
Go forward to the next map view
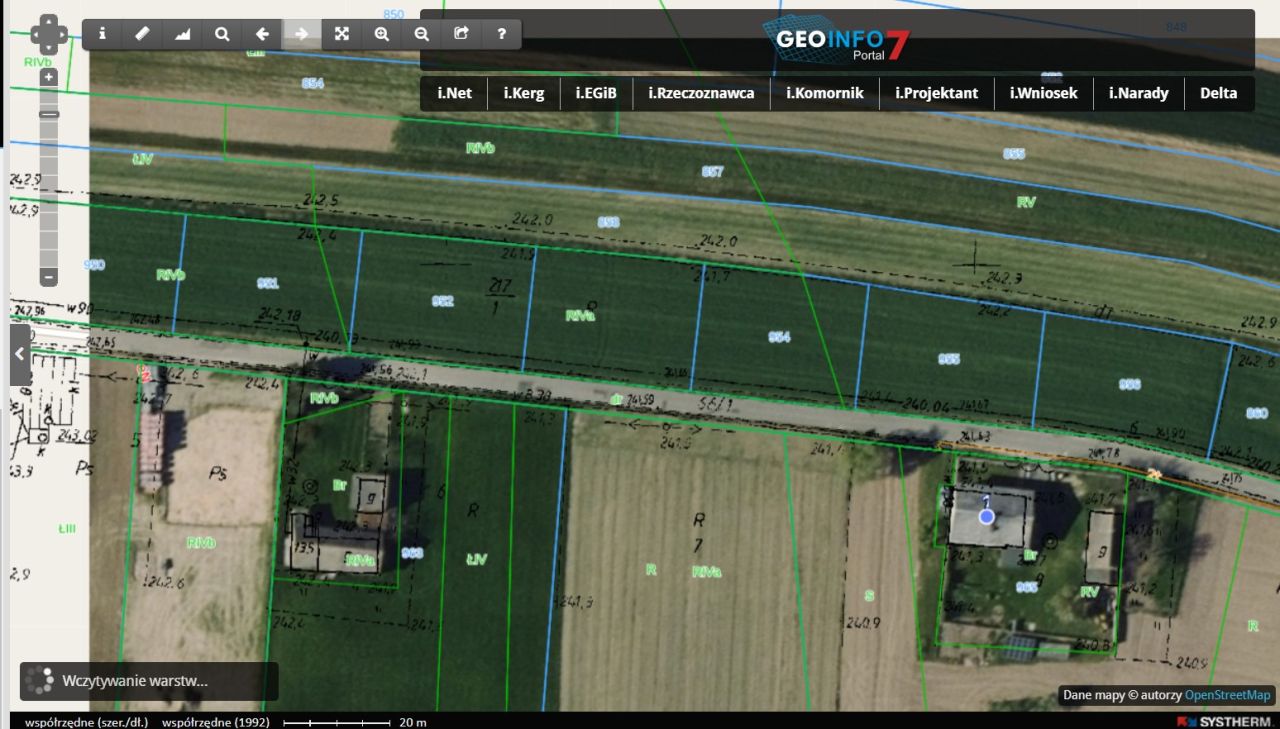(302, 34)
